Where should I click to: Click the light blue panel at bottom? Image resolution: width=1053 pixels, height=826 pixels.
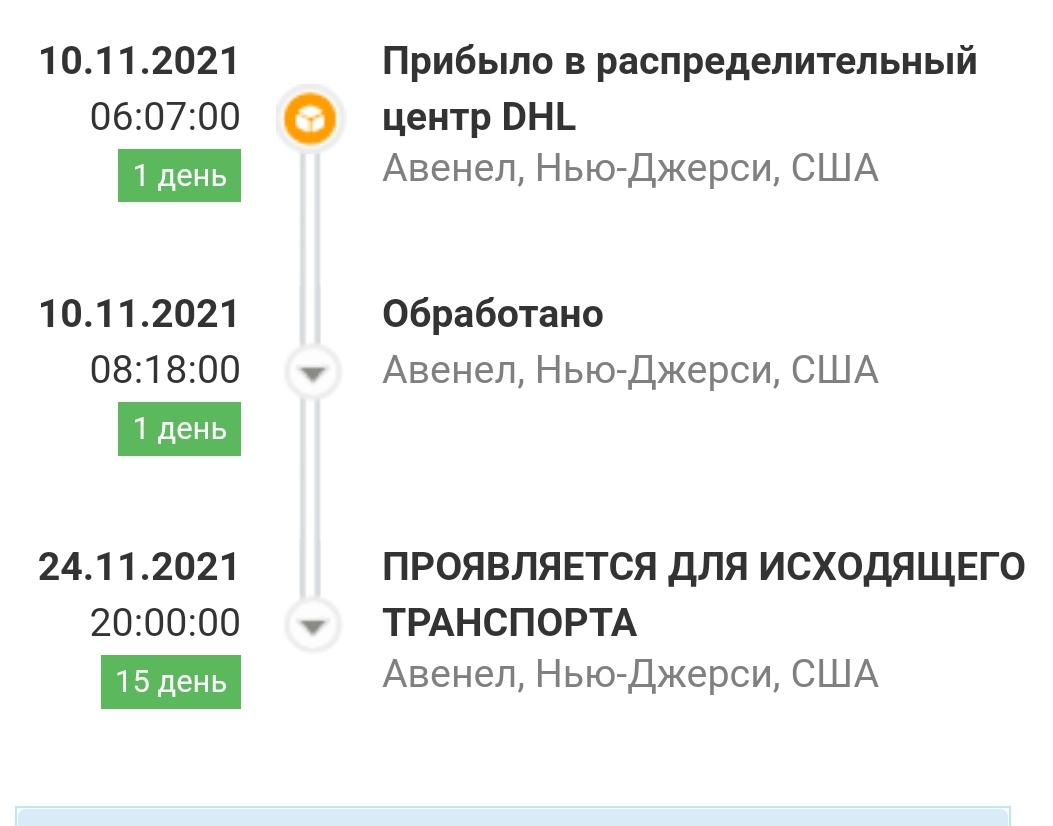click(x=513, y=815)
